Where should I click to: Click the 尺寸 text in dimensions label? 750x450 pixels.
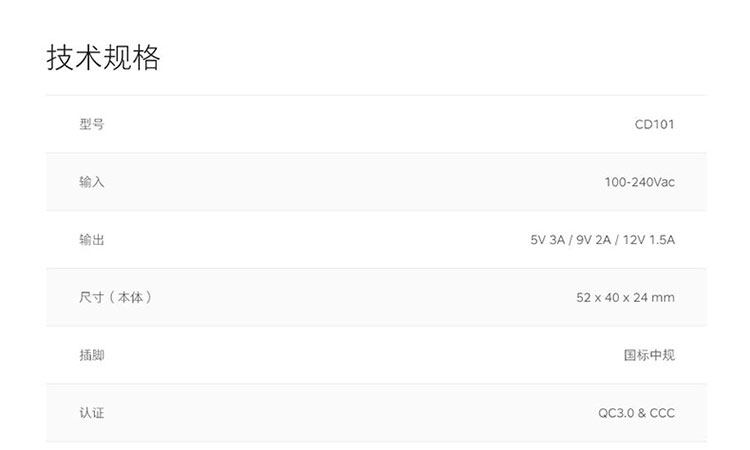pos(92,297)
